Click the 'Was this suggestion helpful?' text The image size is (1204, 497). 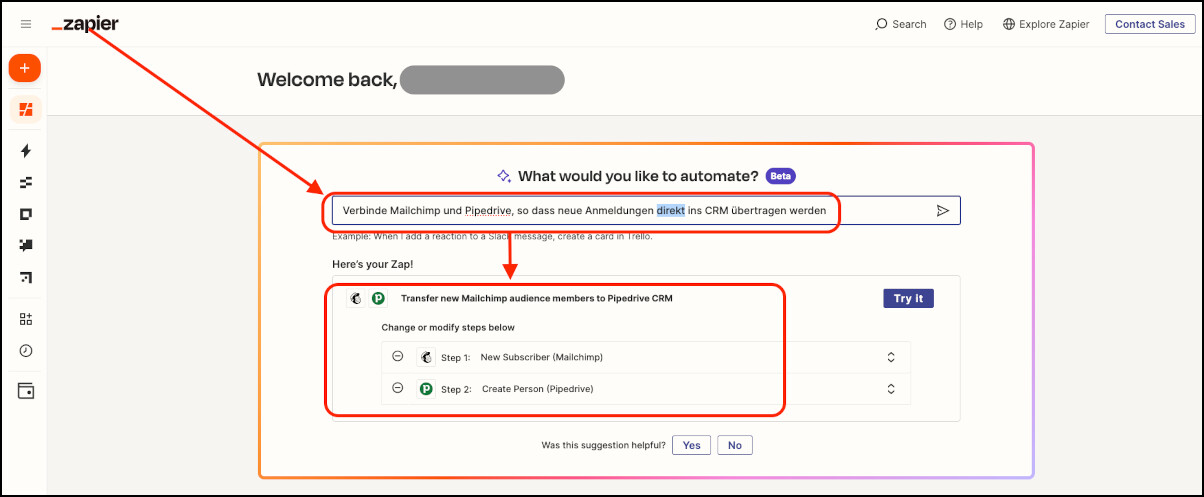pos(603,445)
